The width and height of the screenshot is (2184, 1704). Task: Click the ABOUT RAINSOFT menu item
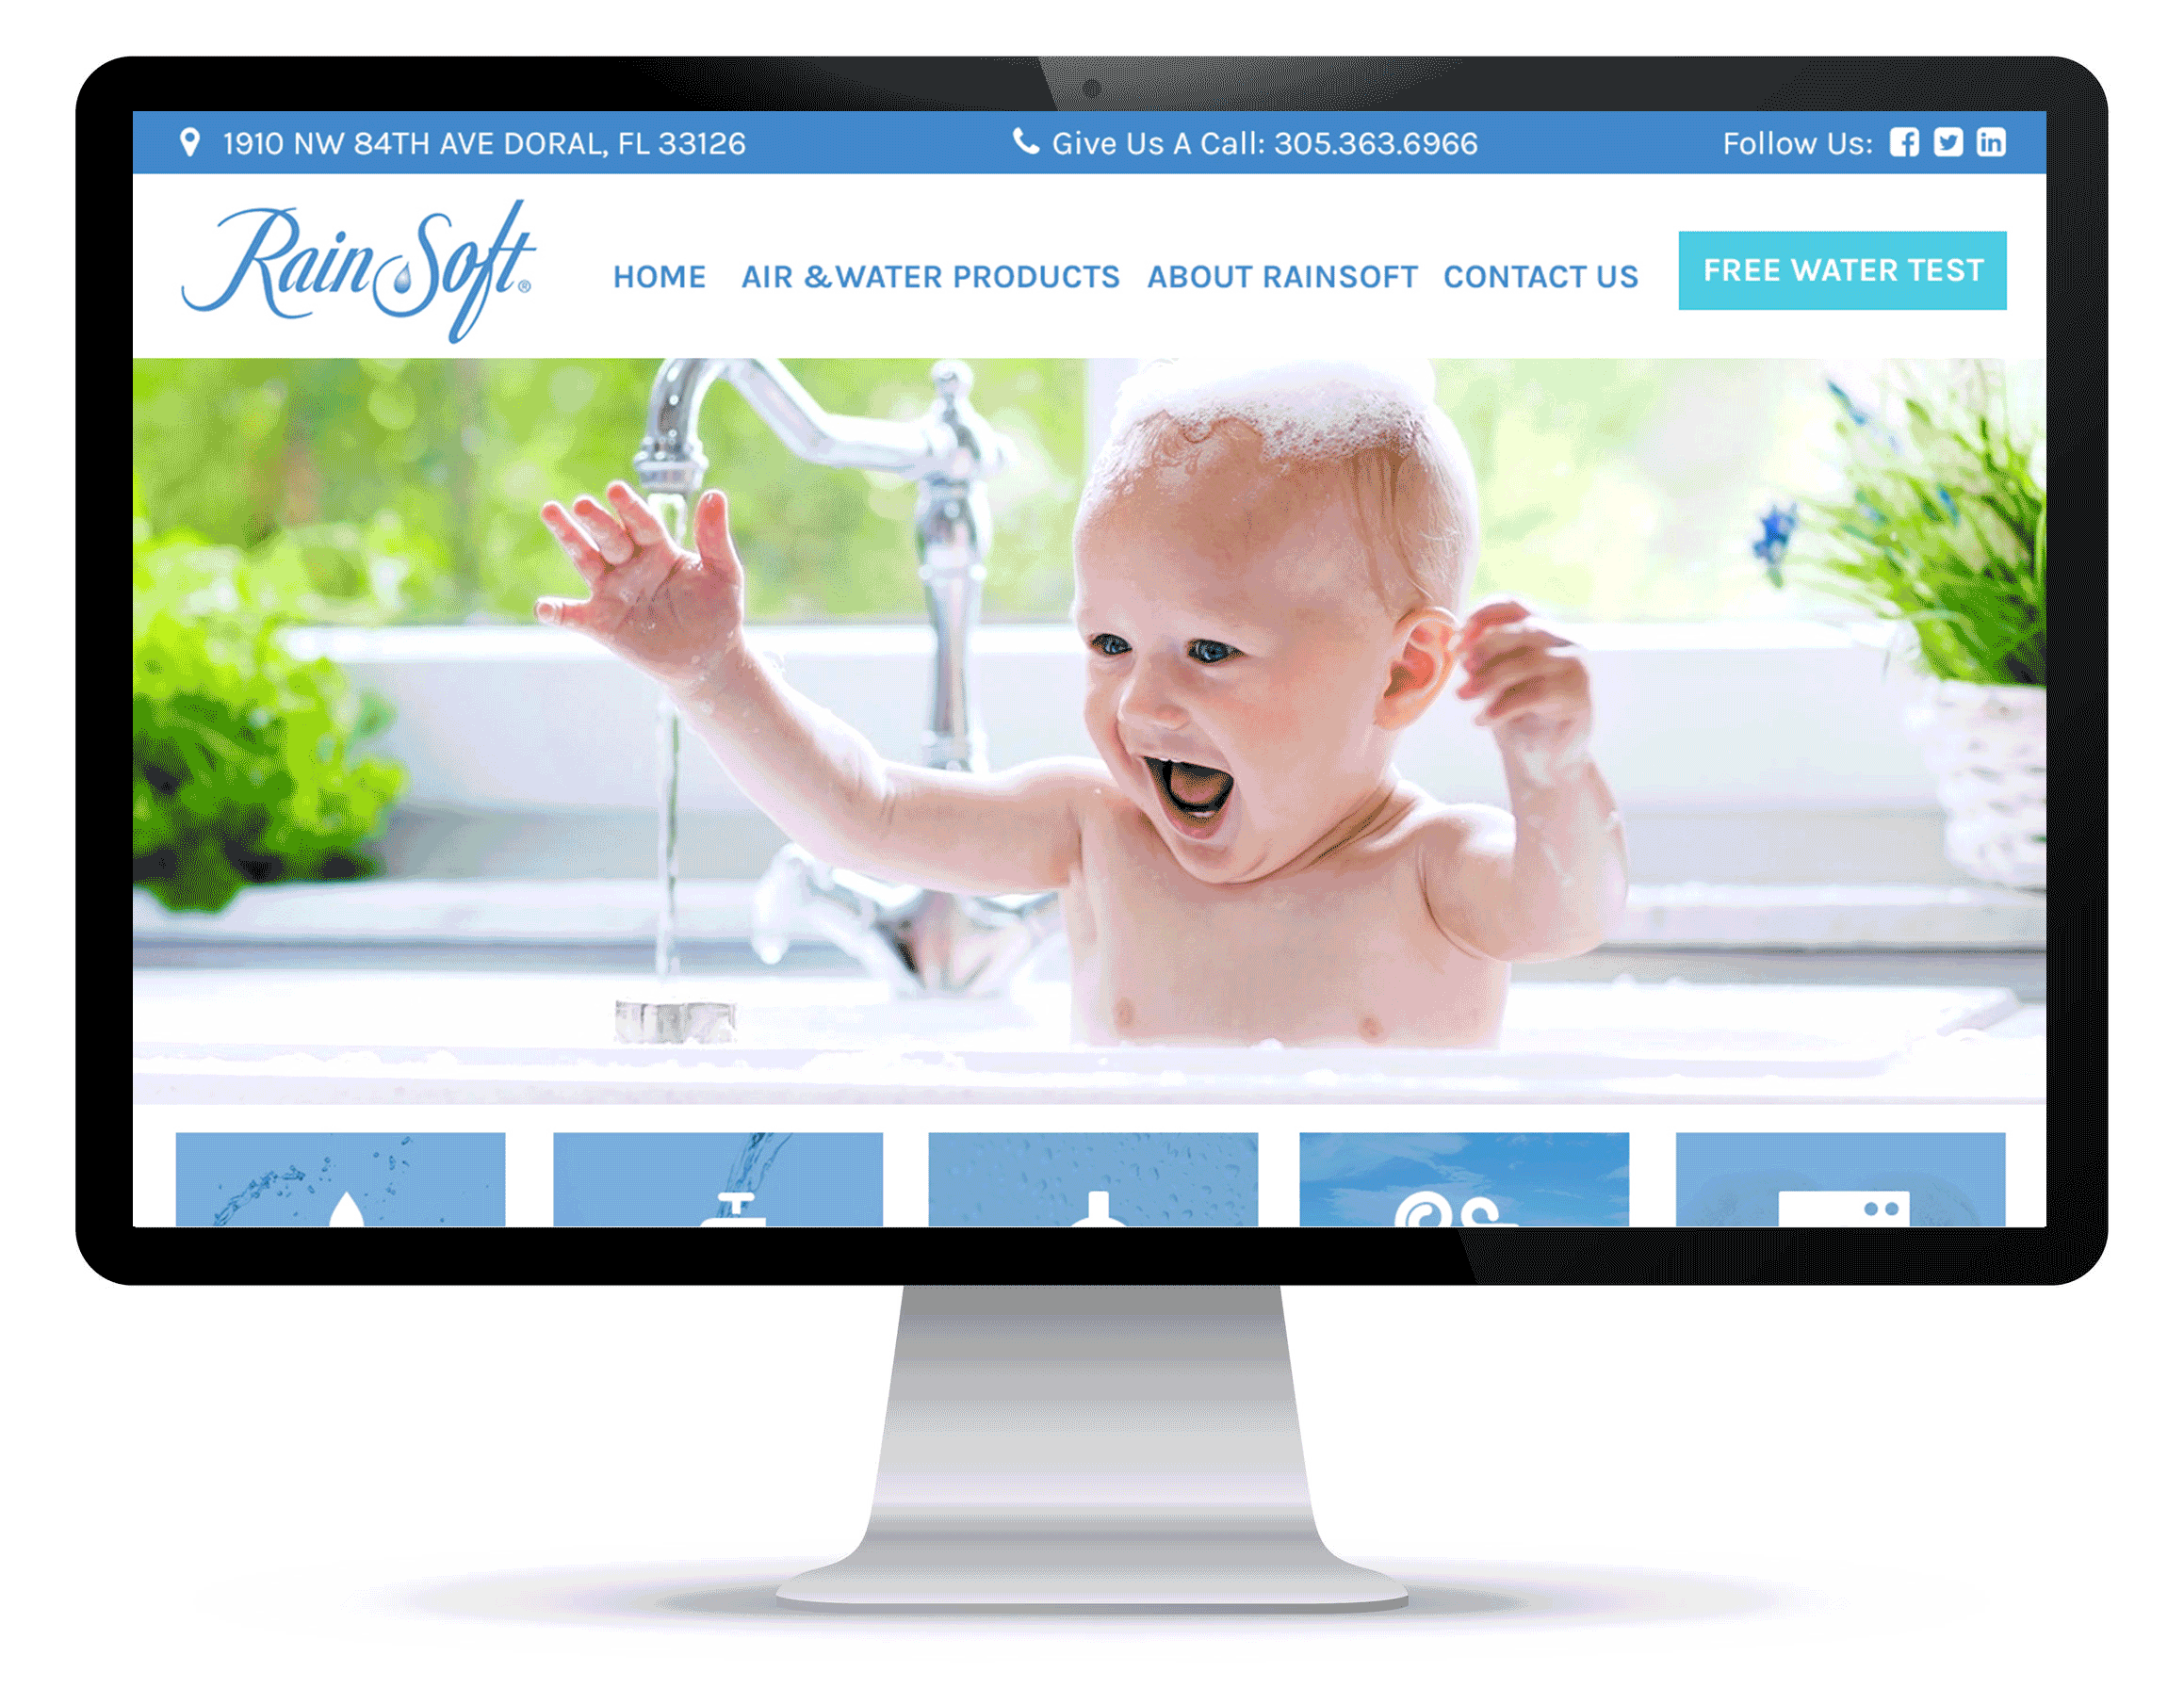pyautogui.click(x=1279, y=275)
